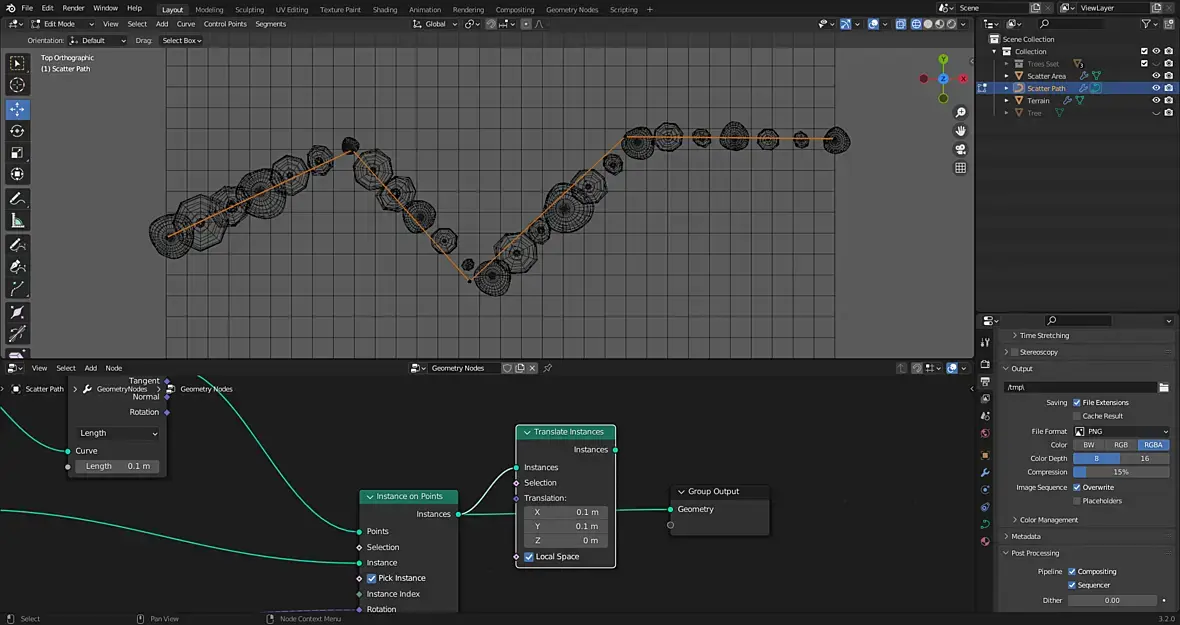Image resolution: width=1180 pixels, height=625 pixels.
Task: Toggle camera view icon in viewport
Action: 960,150
